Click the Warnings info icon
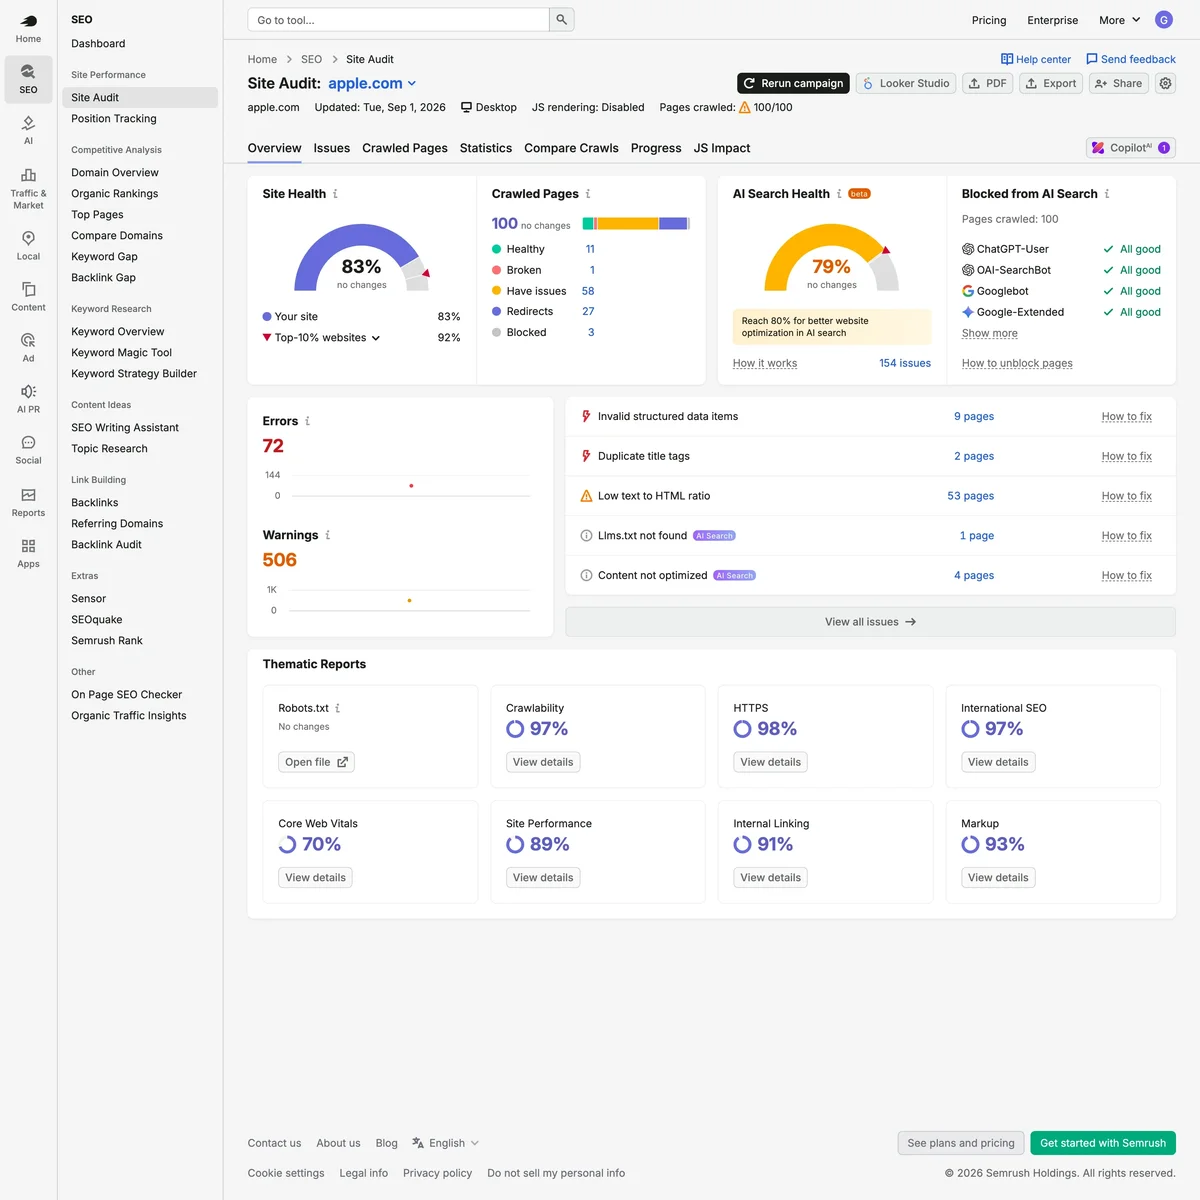1200x1200 pixels. point(328,535)
